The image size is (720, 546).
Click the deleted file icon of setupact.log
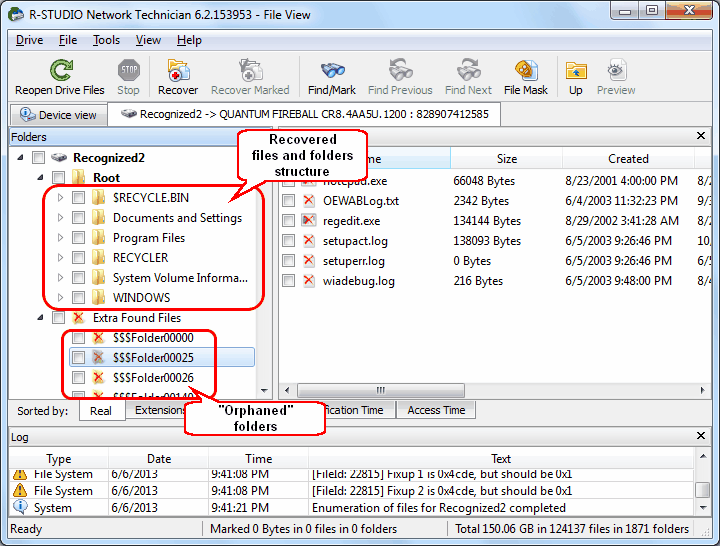tap(309, 241)
